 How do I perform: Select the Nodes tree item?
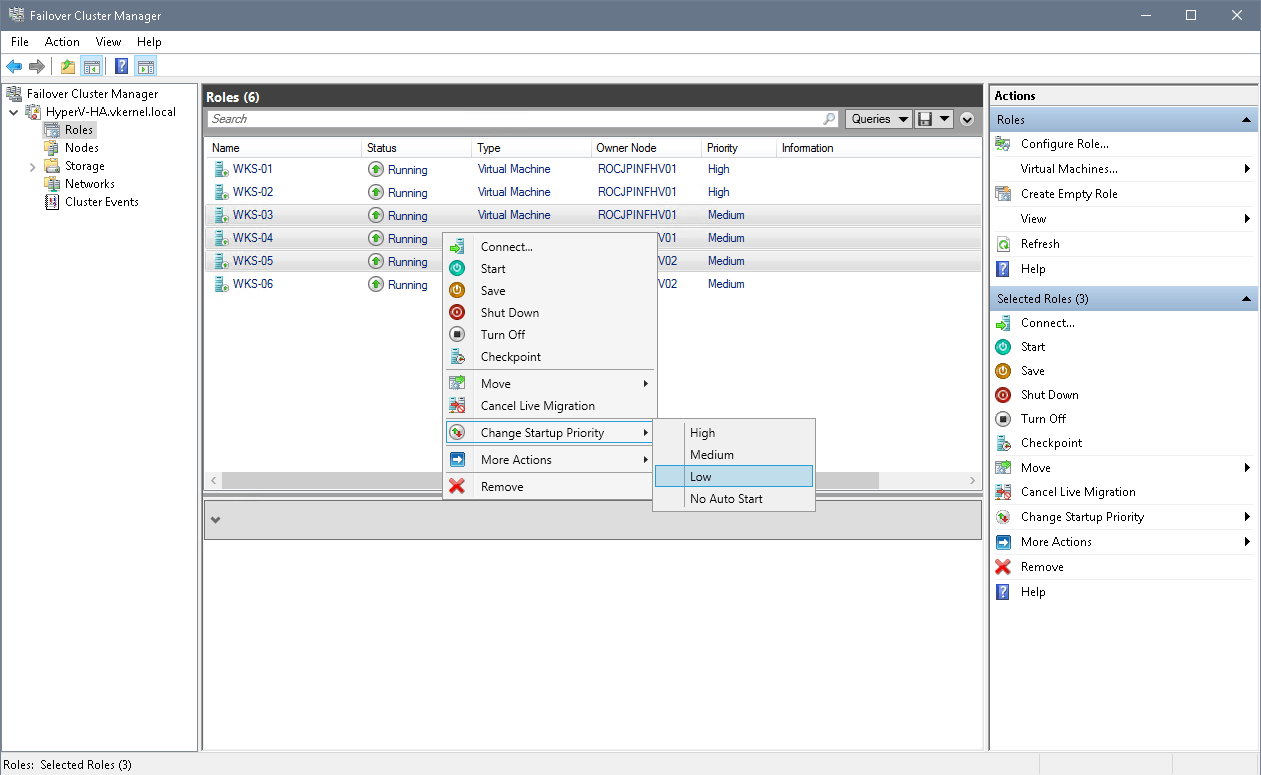82,148
